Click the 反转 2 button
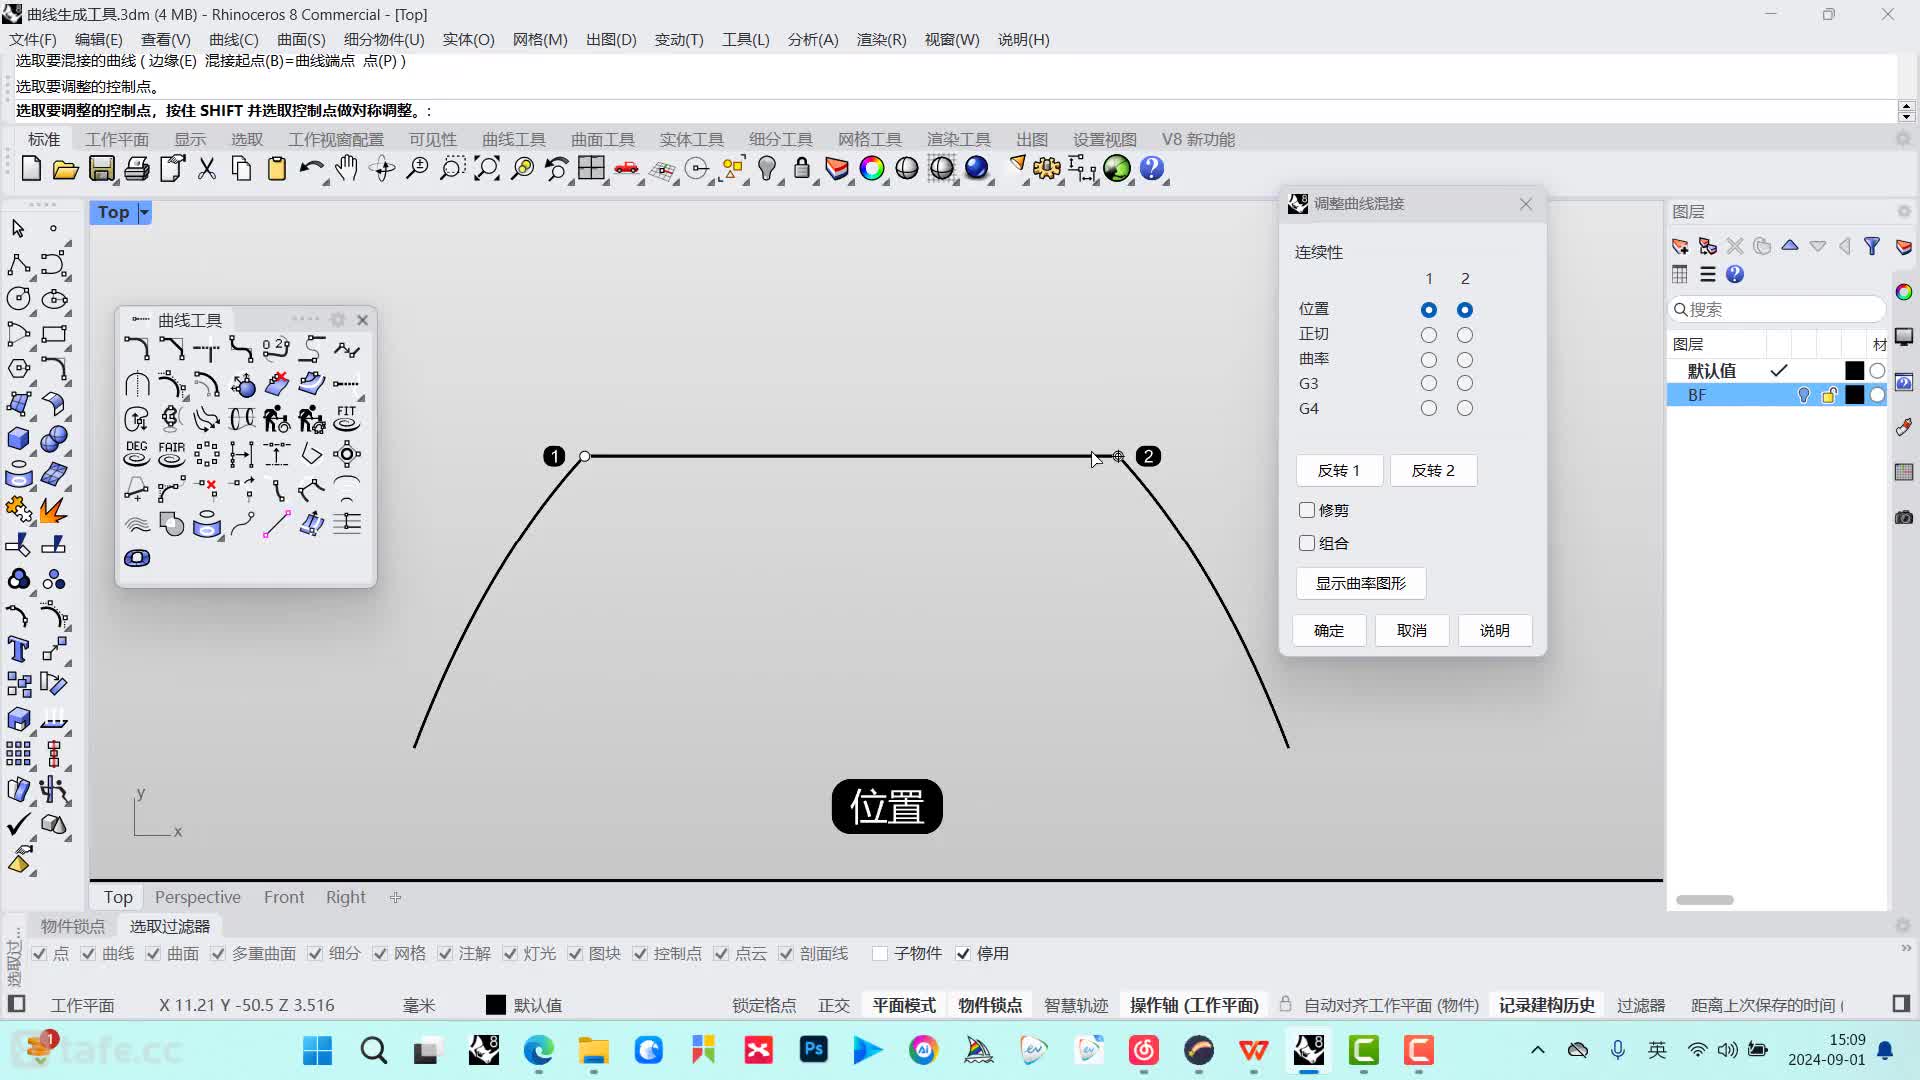 [1433, 471]
